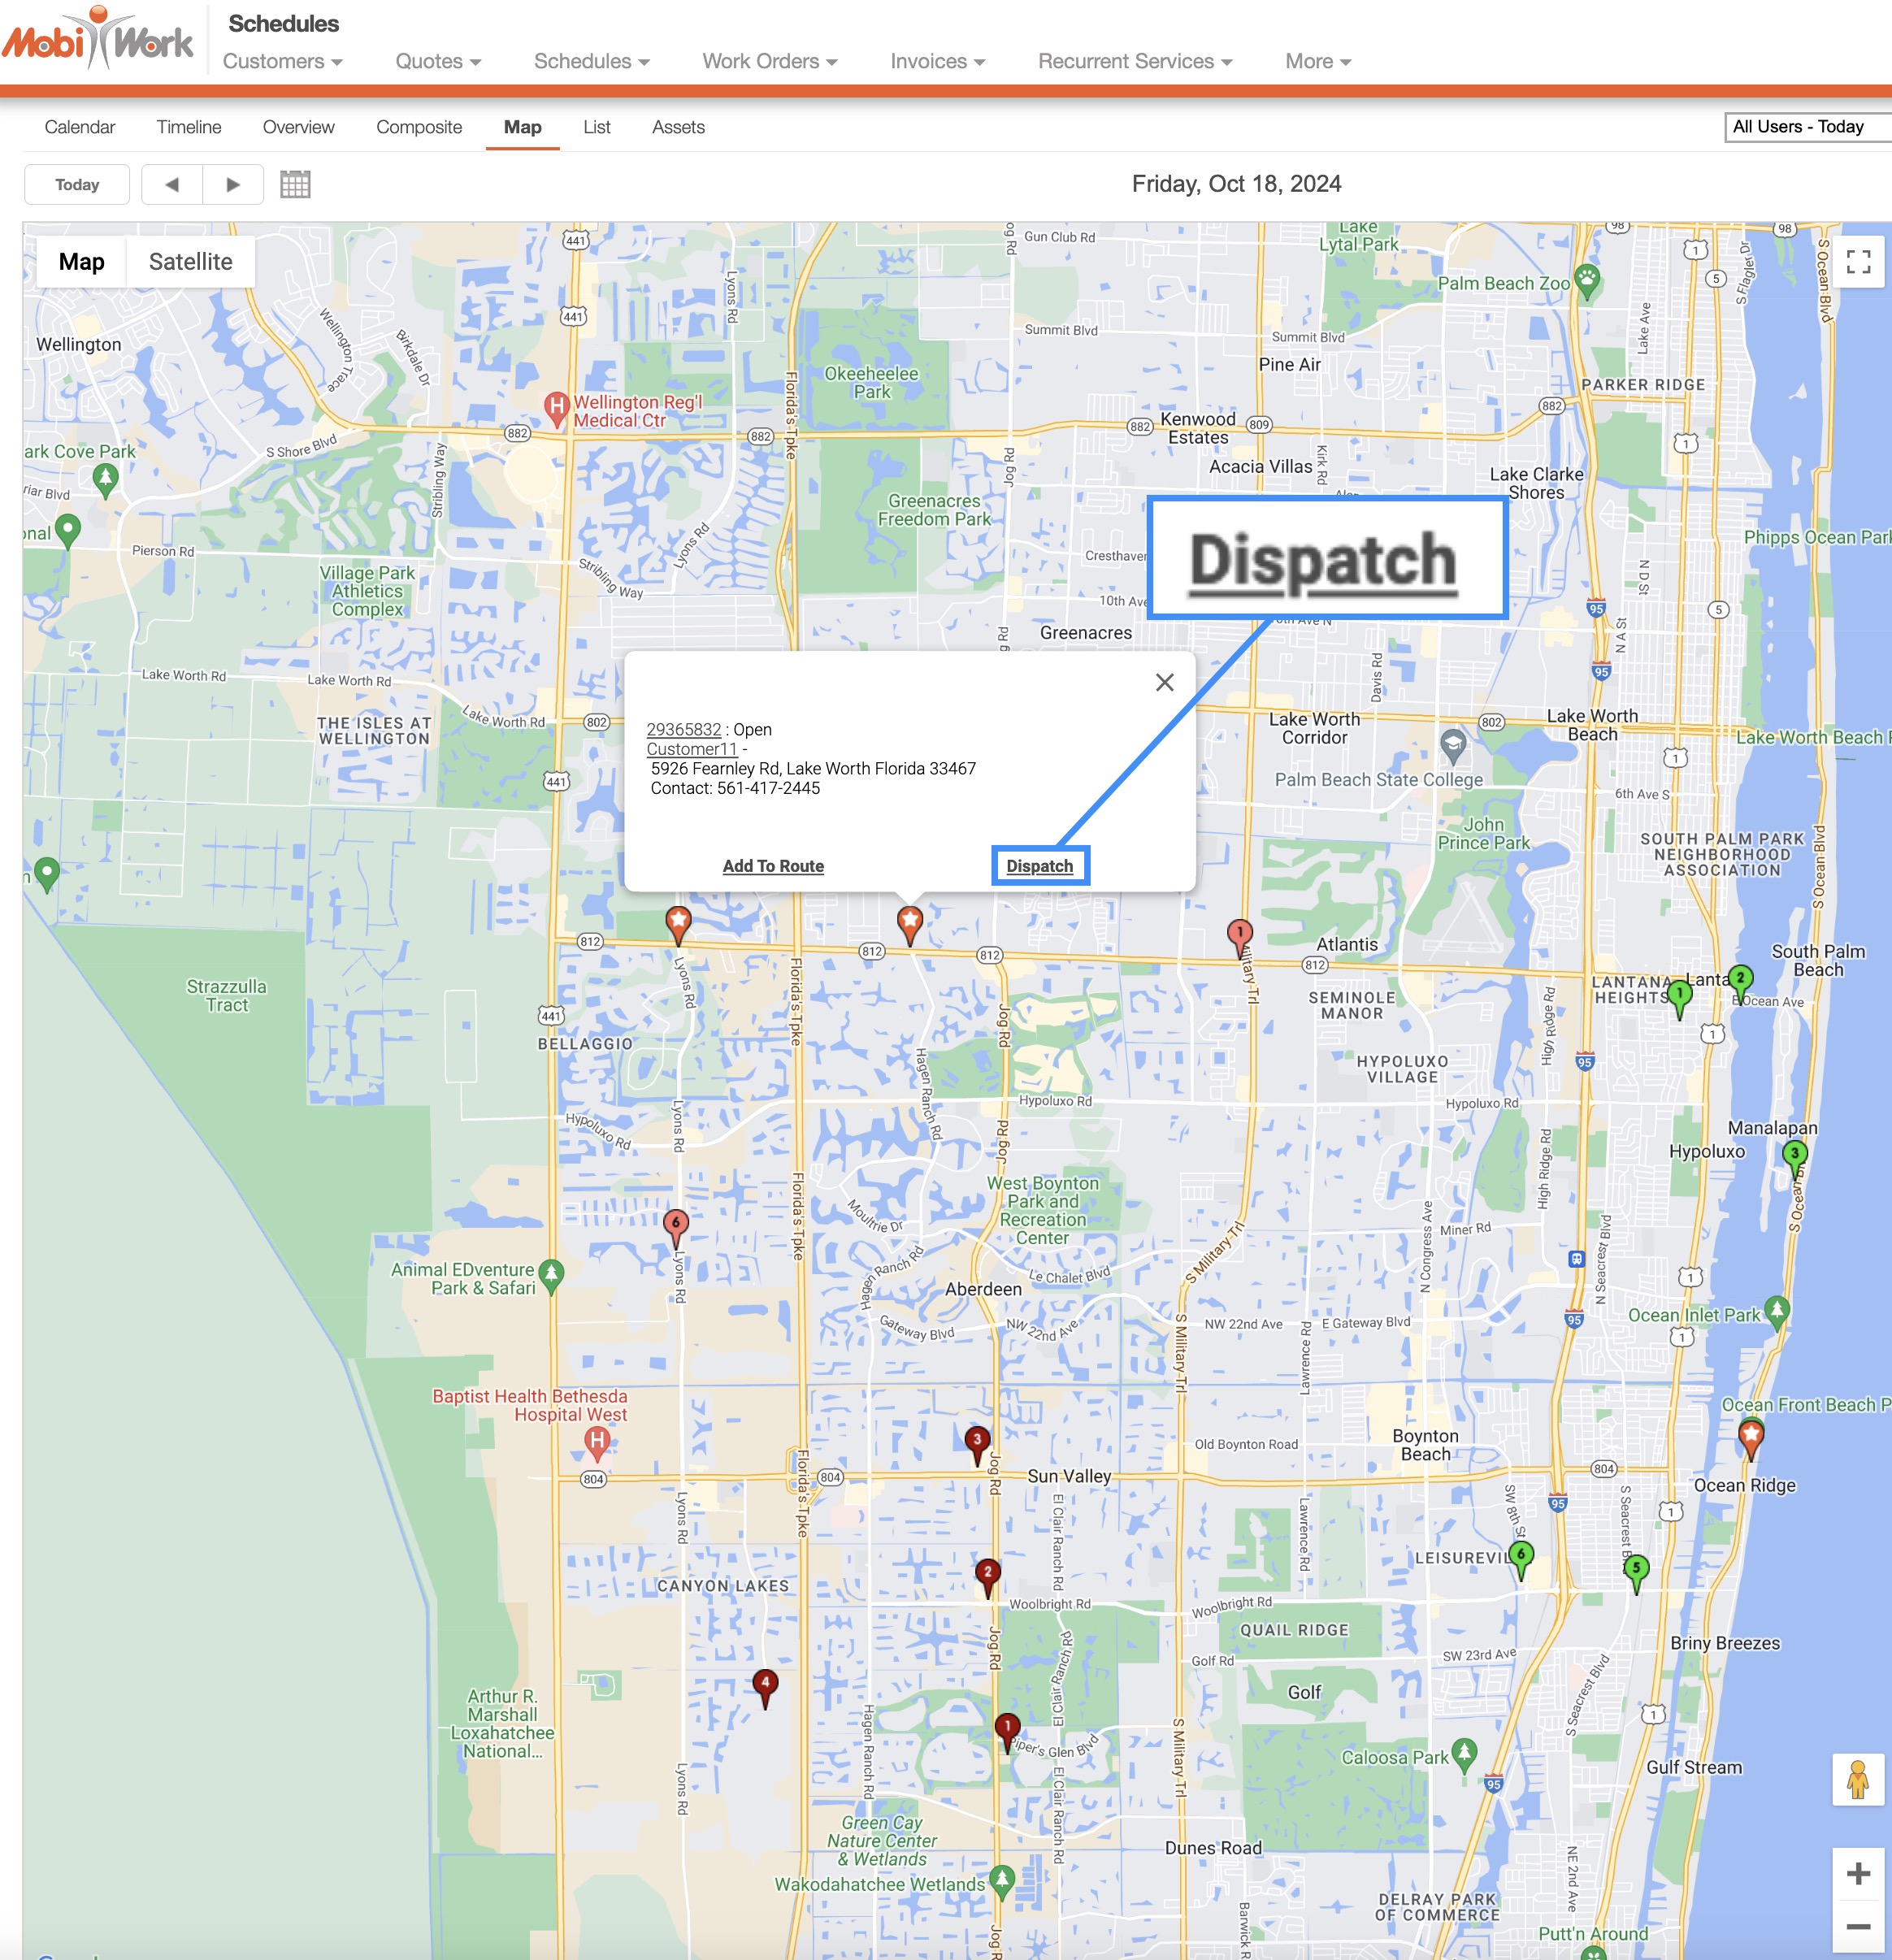Screen dimensions: 1892x1960
Task: Click the Today button
Action: pos(77,184)
